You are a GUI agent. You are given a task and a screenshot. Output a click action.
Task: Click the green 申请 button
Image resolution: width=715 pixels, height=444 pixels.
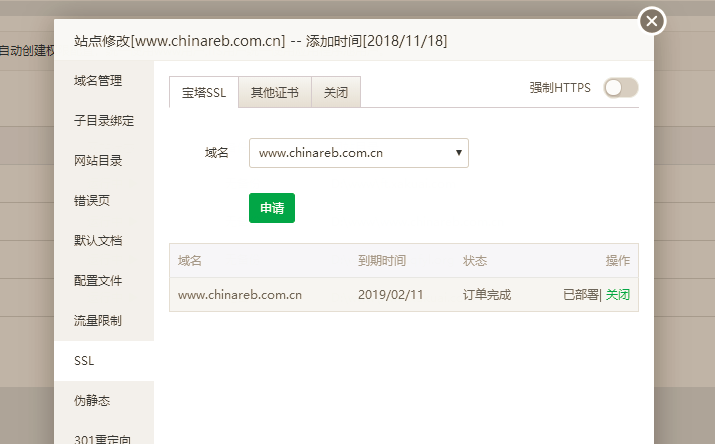pyautogui.click(x=272, y=208)
